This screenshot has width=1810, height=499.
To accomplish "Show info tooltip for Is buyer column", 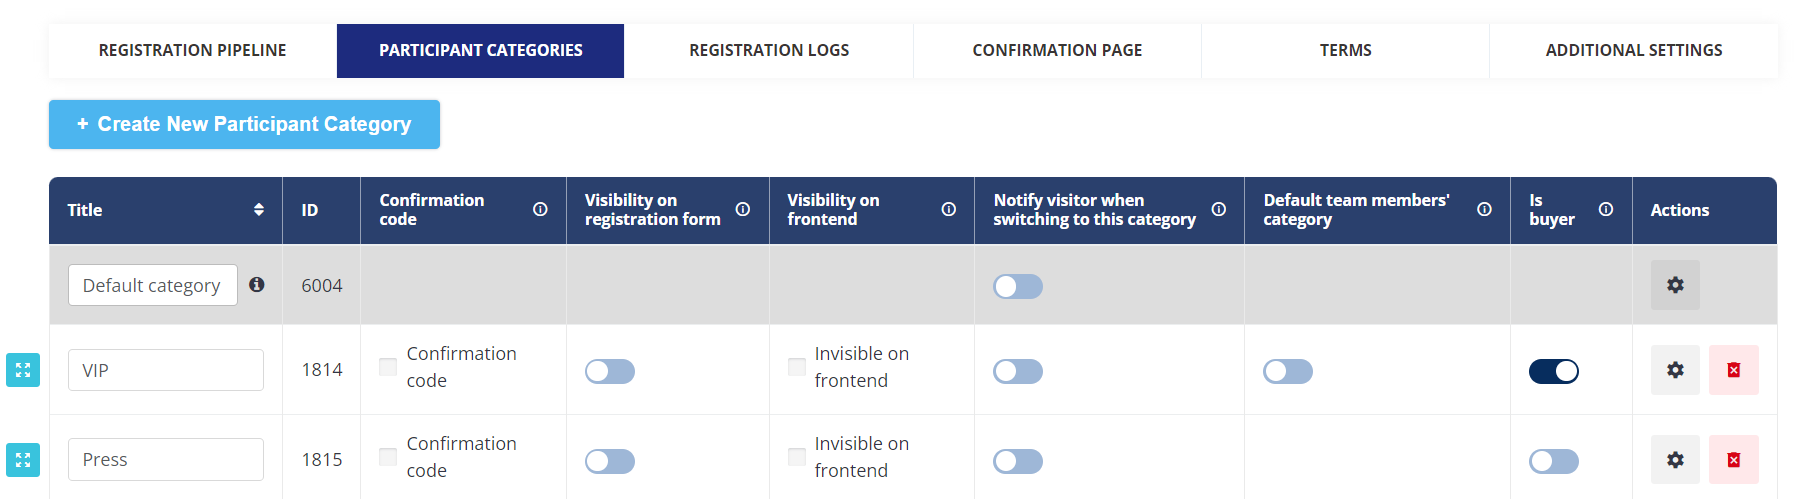I will [1606, 209].
